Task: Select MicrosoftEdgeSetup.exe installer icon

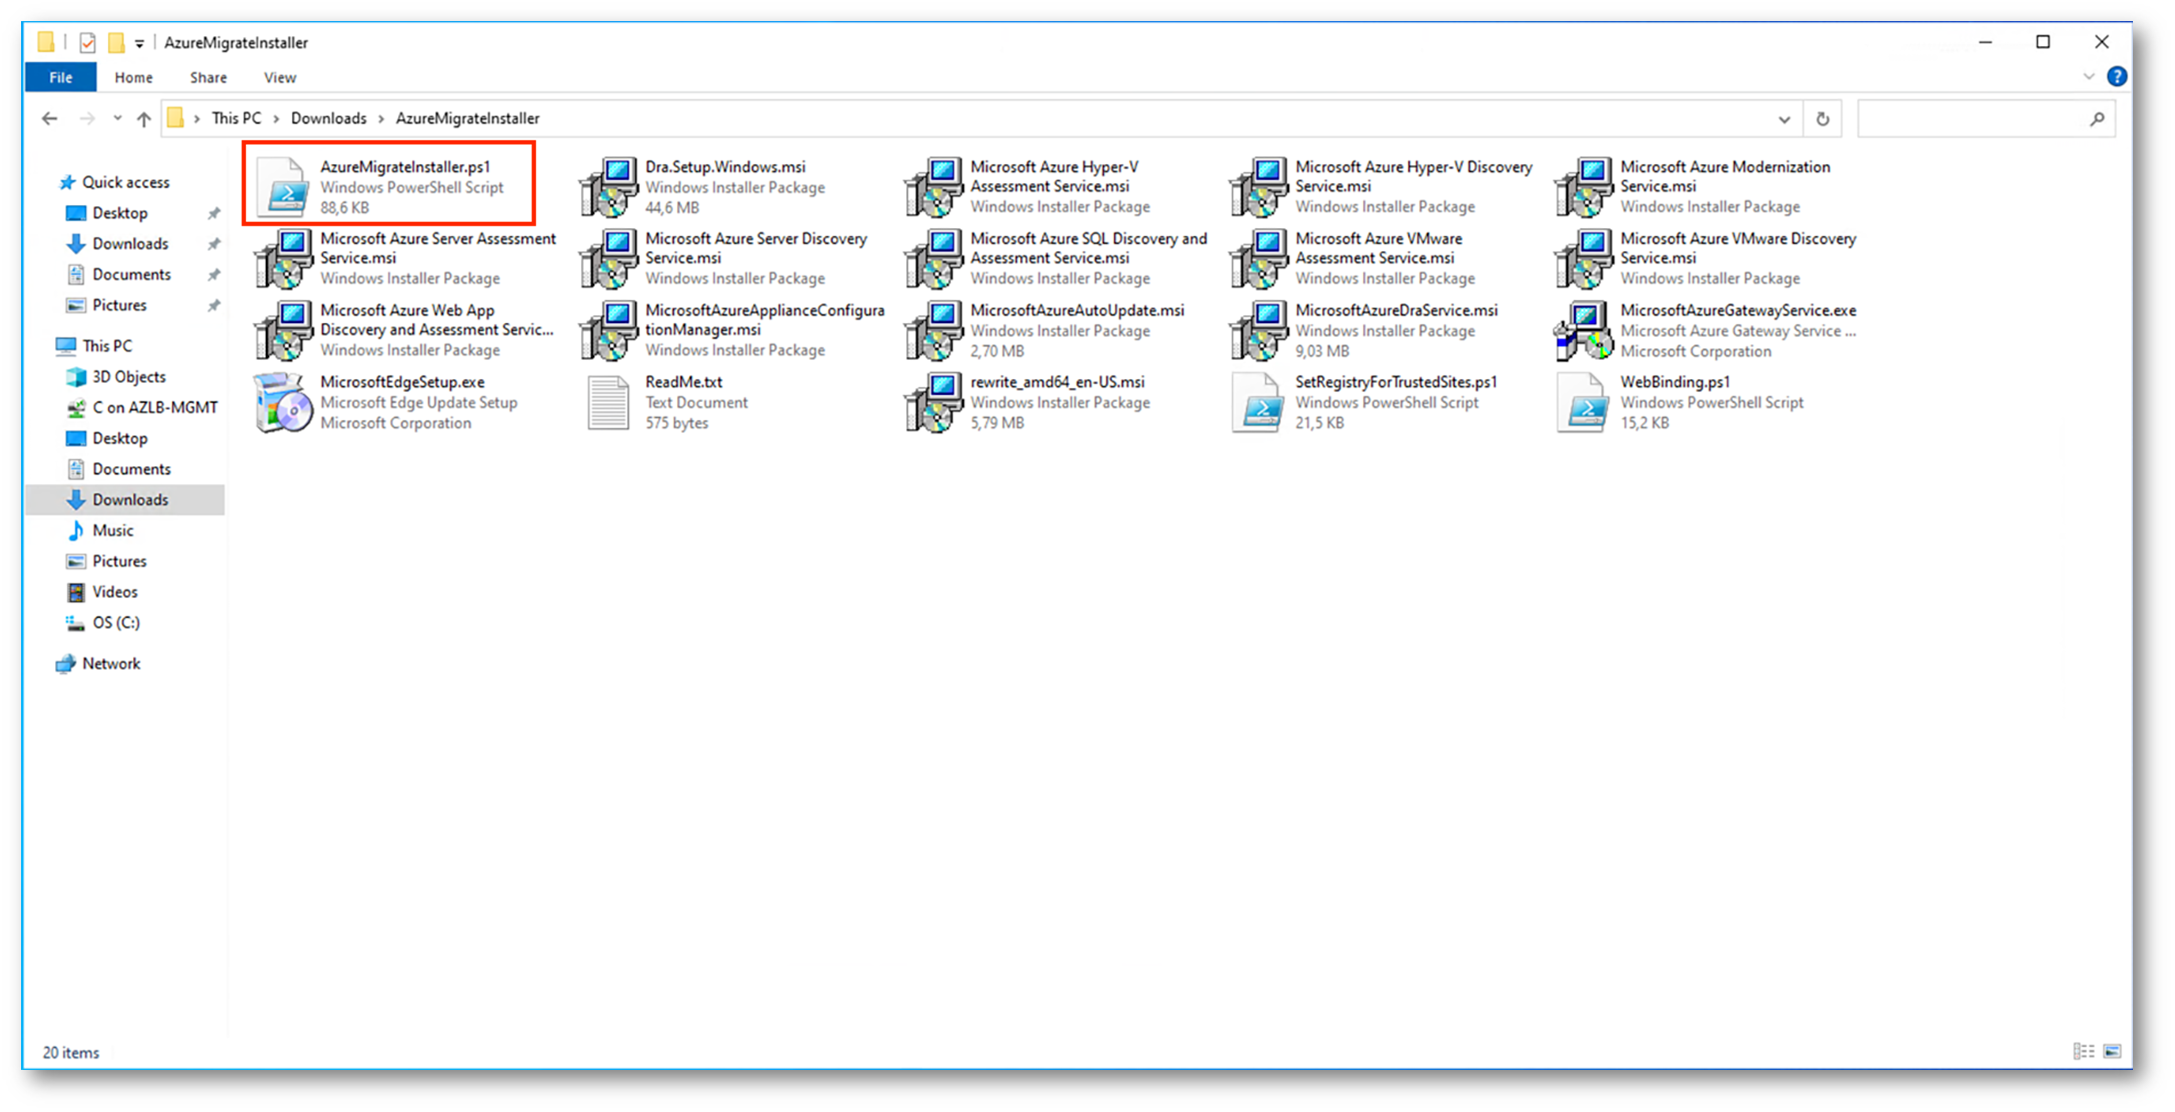Action: coord(283,402)
